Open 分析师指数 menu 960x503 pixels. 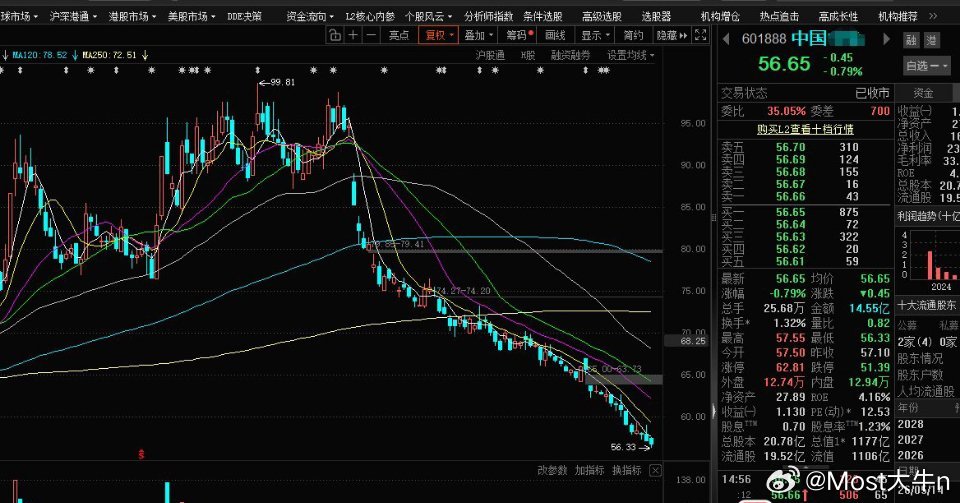(488, 17)
